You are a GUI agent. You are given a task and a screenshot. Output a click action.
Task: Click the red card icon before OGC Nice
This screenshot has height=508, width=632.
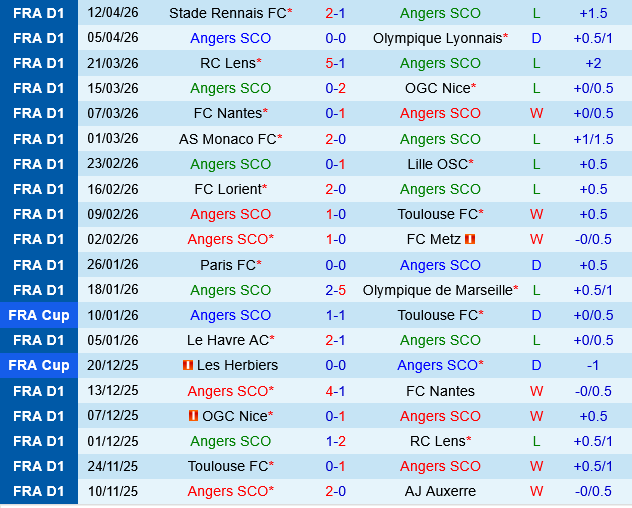click(x=193, y=416)
